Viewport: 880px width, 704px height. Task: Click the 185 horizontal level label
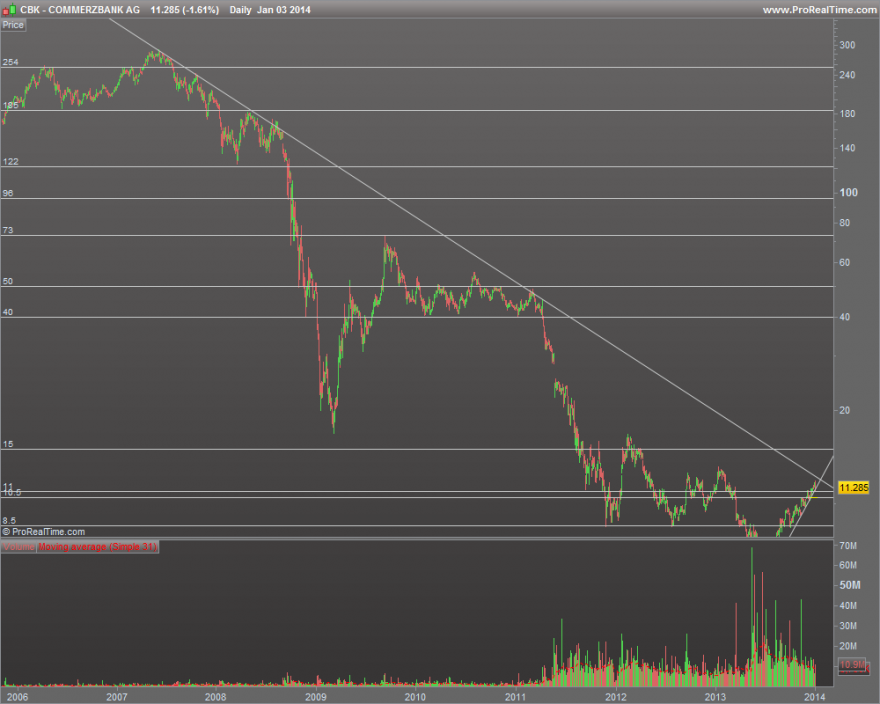point(10,105)
